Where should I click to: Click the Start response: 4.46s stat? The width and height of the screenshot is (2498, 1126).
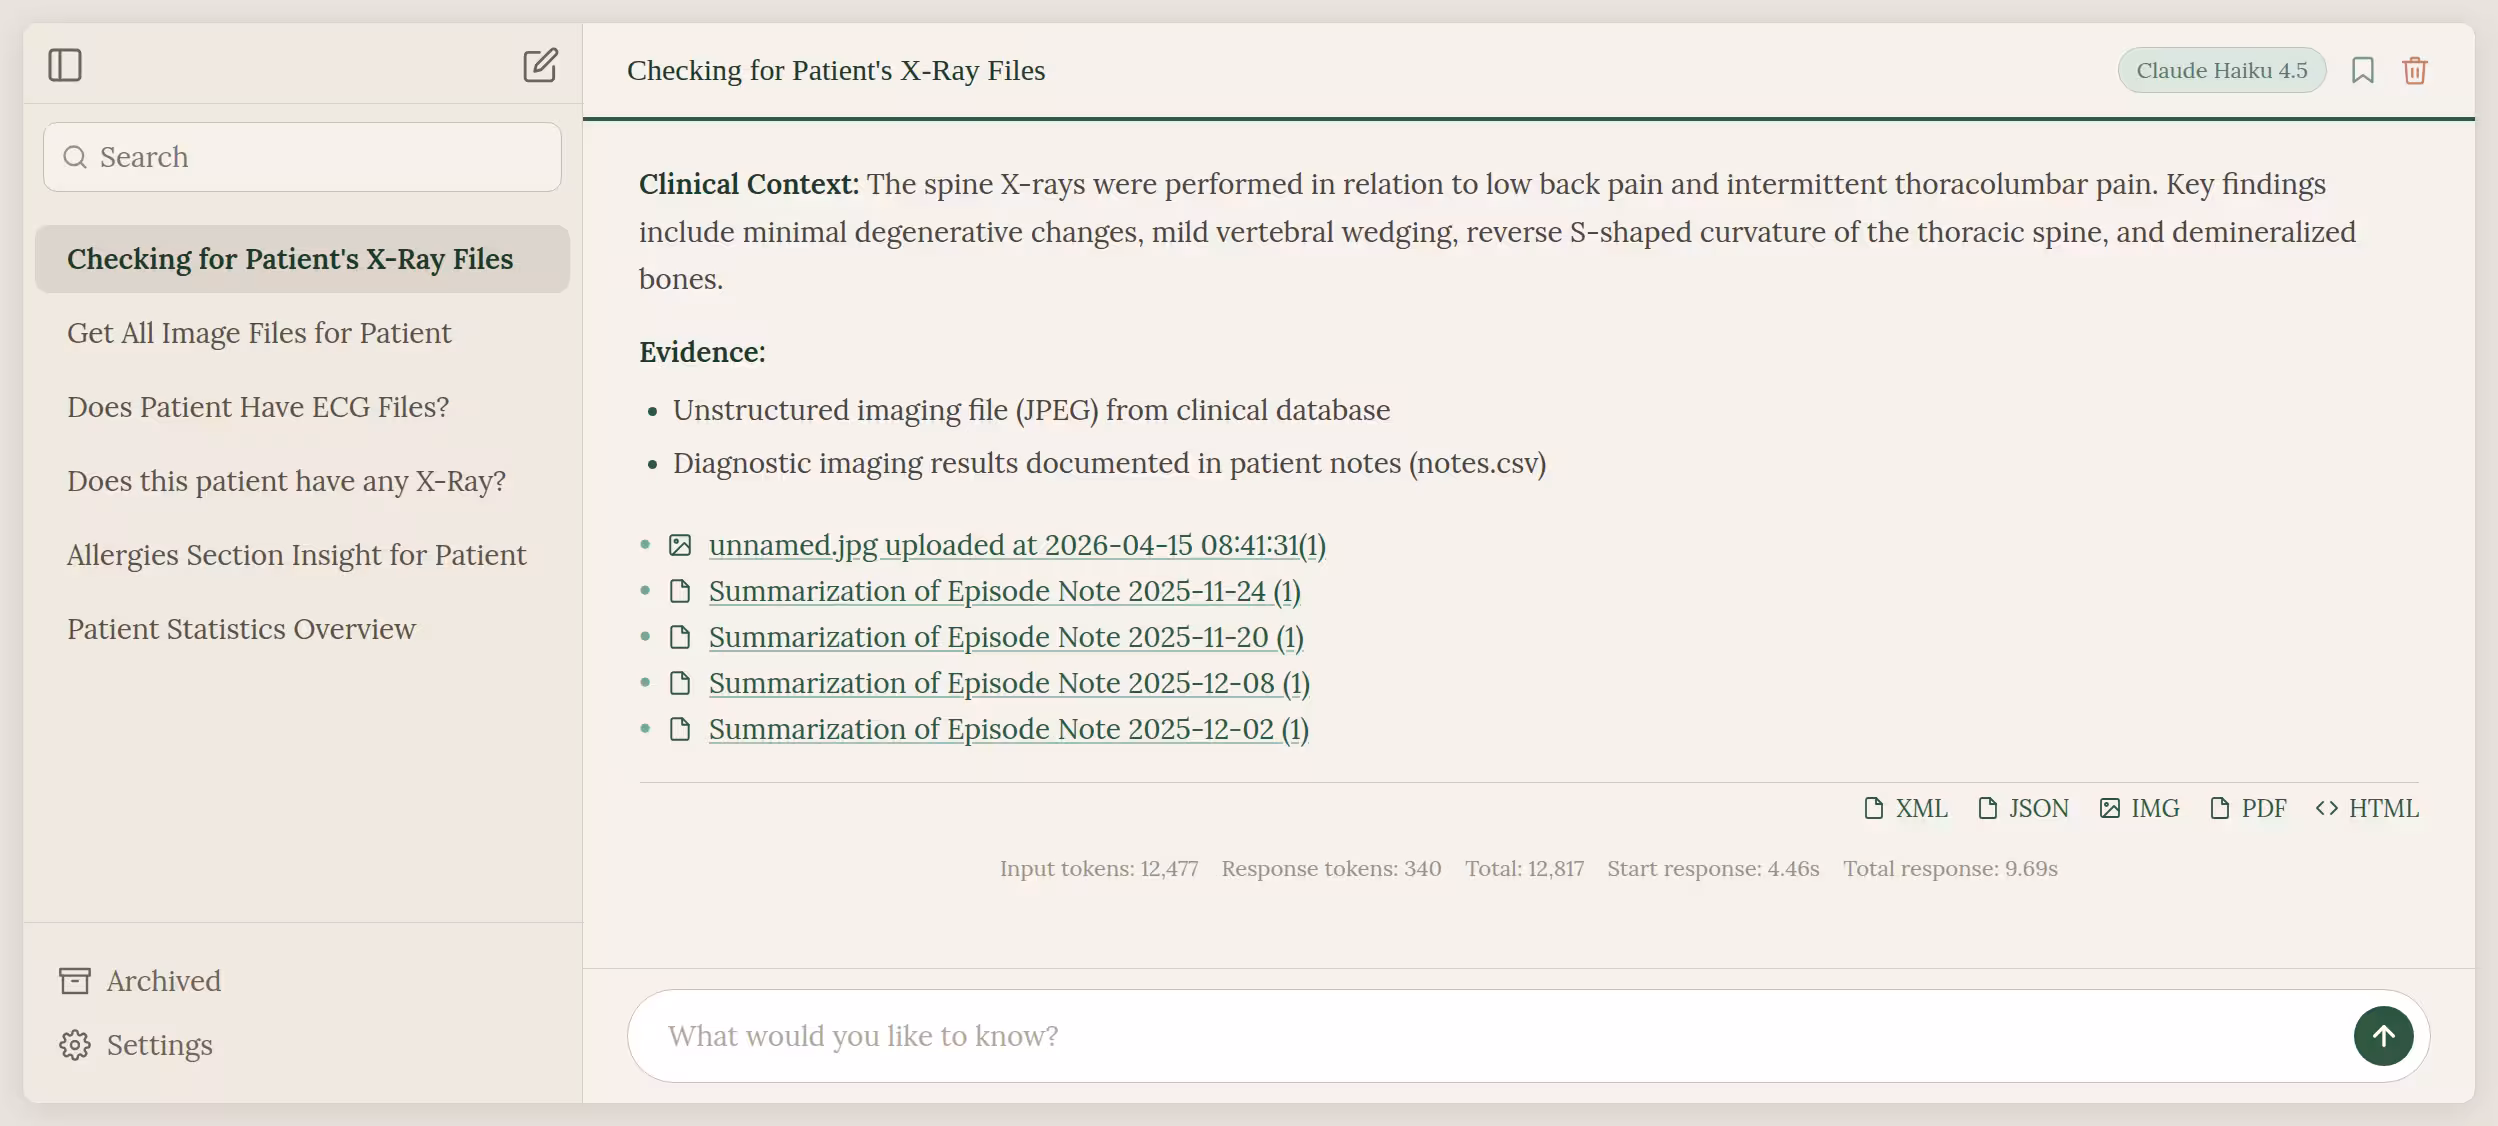[x=1713, y=868]
